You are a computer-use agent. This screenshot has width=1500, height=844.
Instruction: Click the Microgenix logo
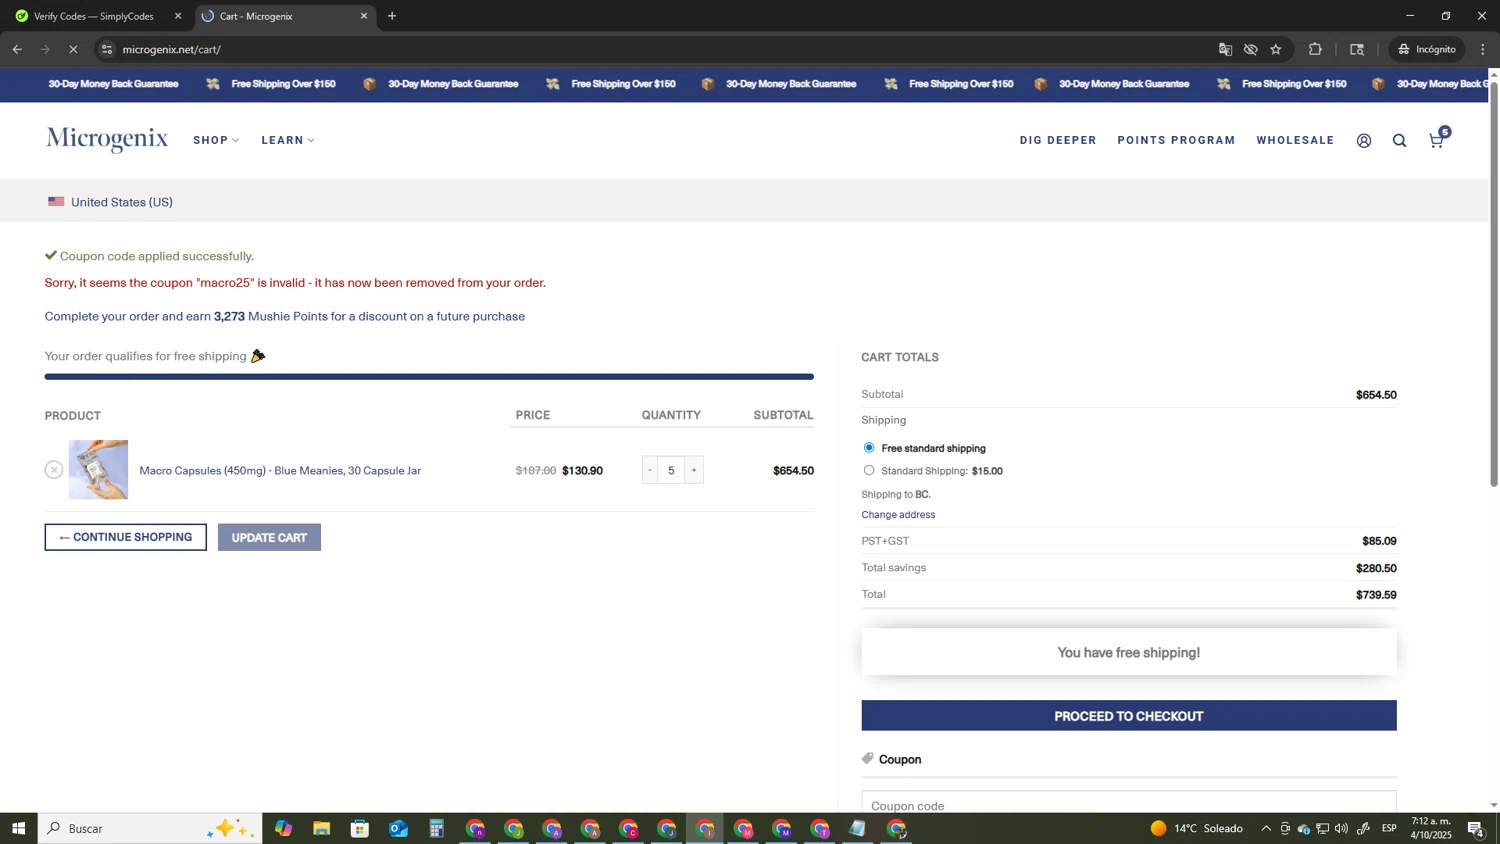[107, 139]
